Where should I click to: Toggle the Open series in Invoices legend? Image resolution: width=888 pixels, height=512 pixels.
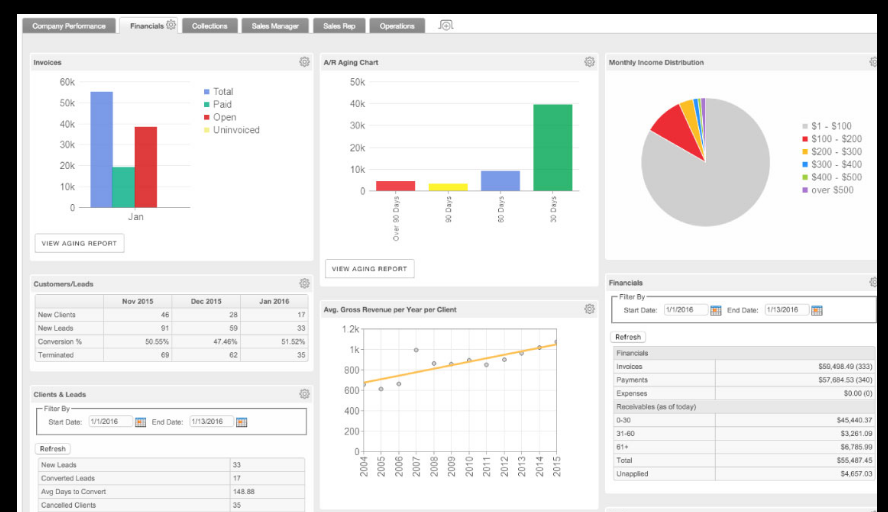click(223, 117)
